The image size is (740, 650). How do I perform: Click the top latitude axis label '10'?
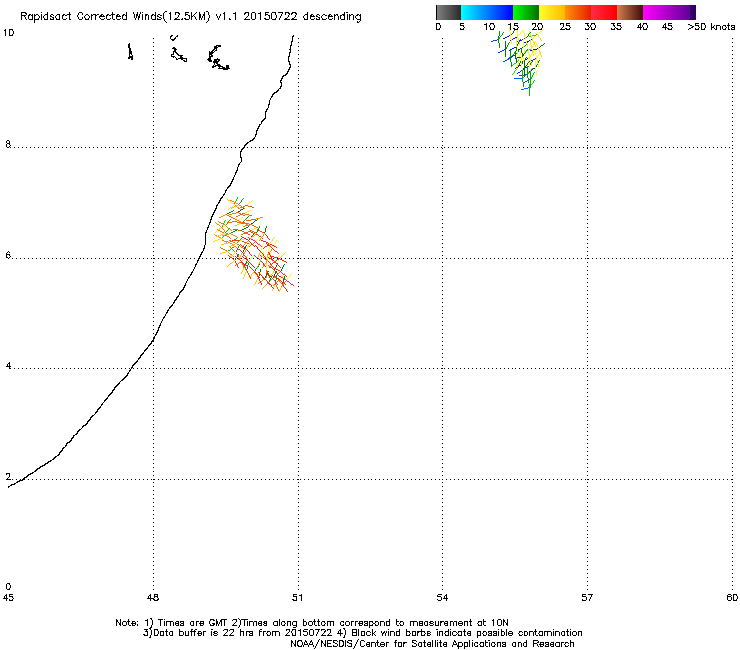point(8,33)
